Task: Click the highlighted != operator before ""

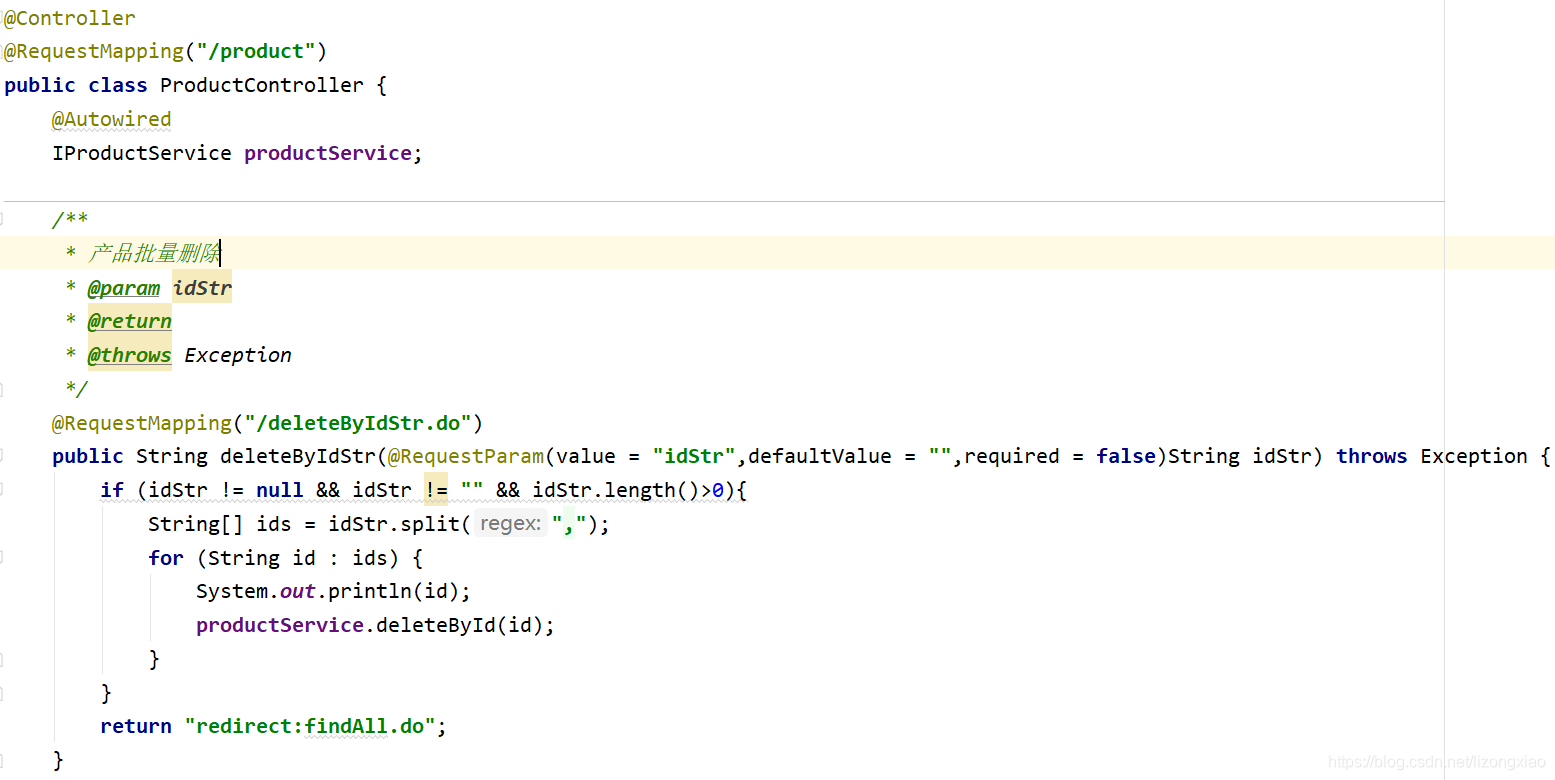Action: click(x=436, y=490)
